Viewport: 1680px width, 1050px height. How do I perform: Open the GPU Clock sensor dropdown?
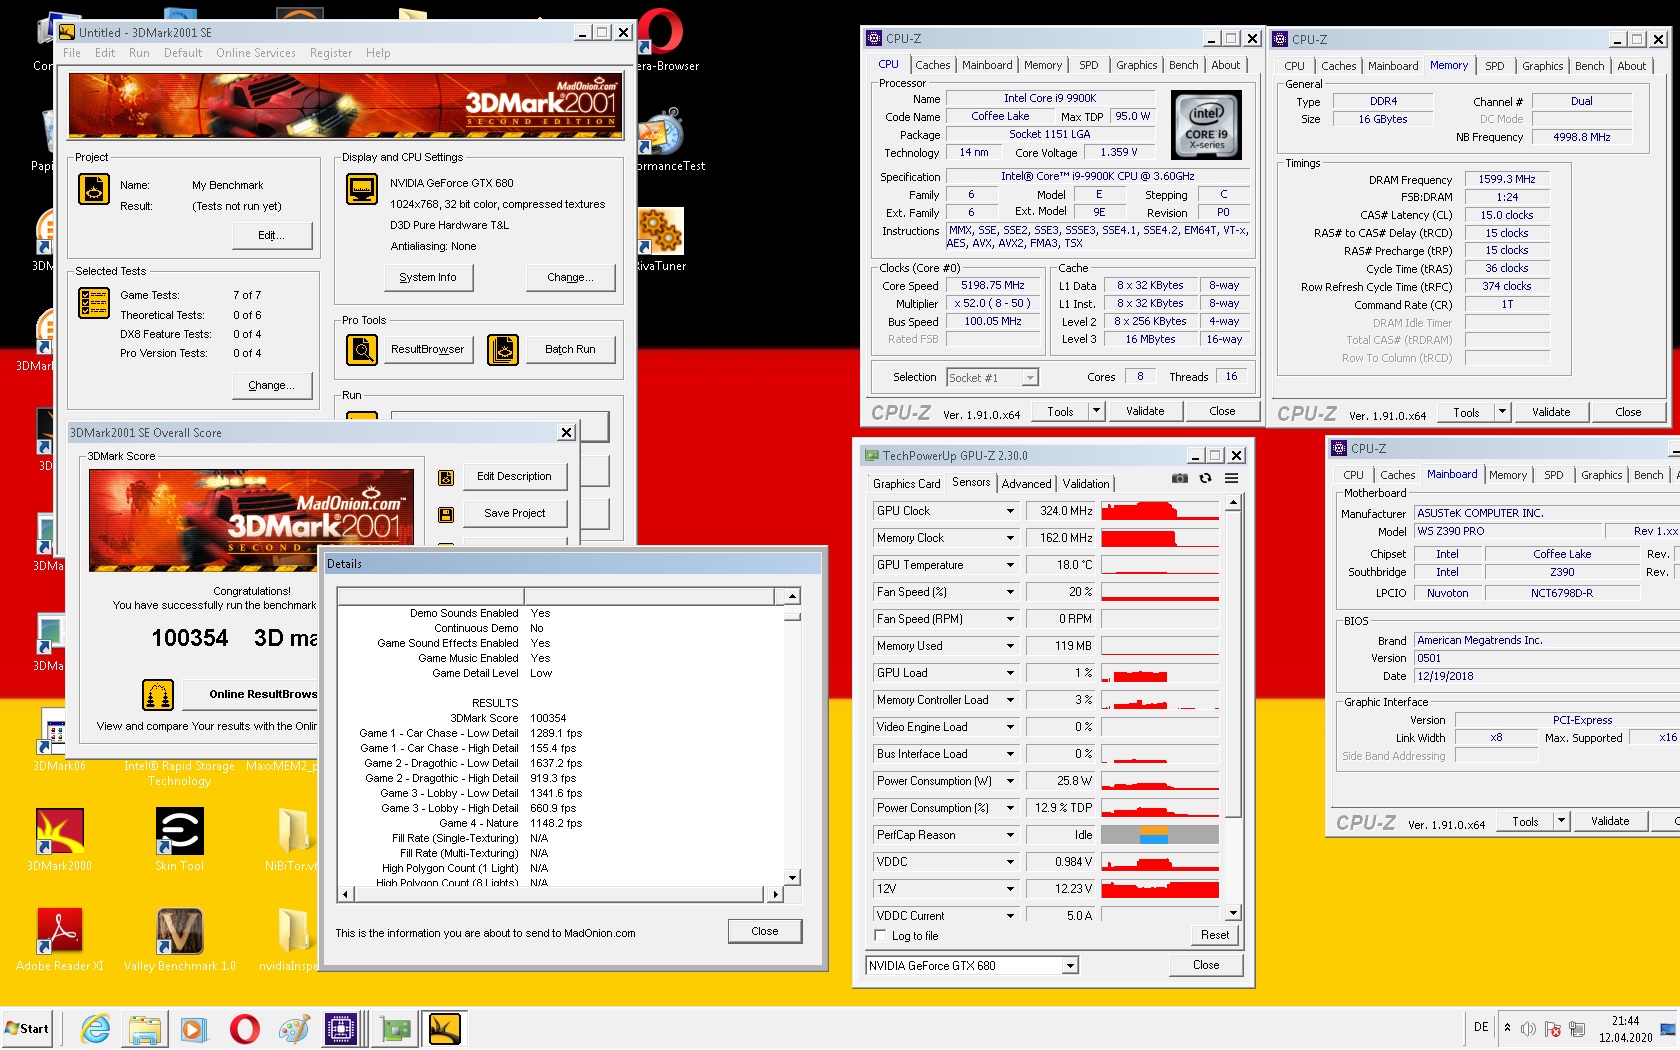click(x=1010, y=511)
